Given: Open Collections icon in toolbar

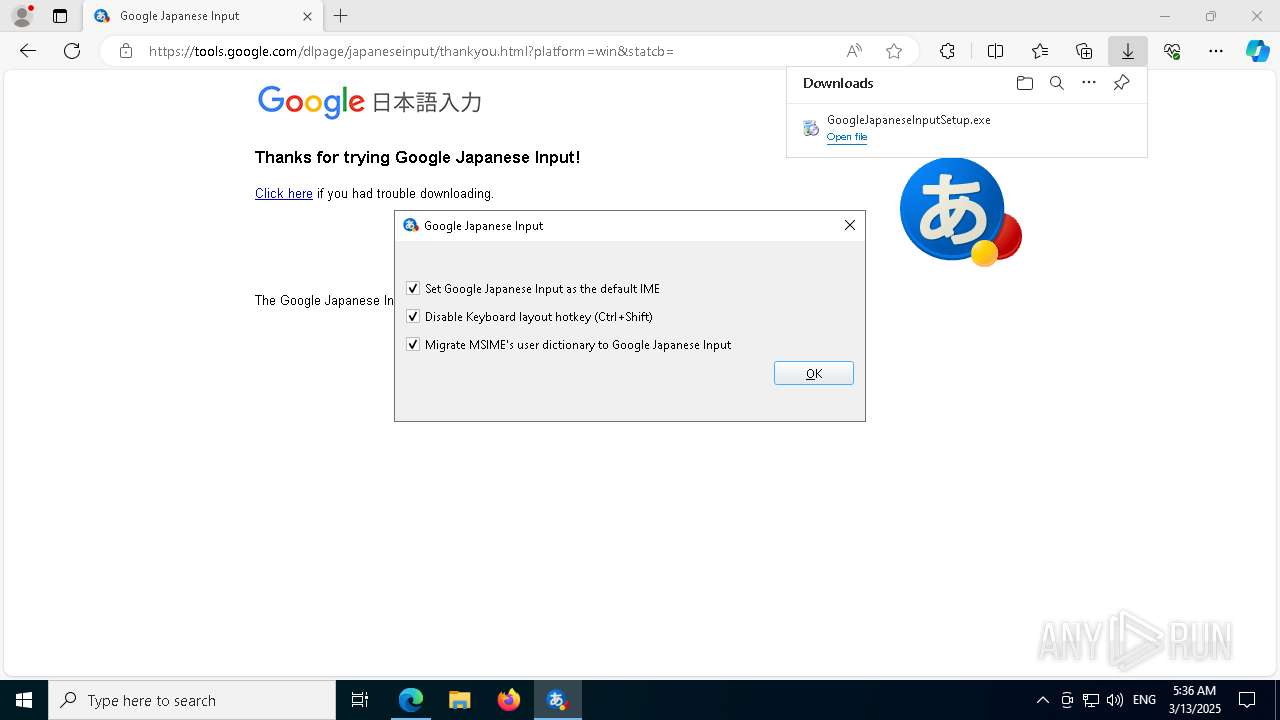Looking at the screenshot, I should click(1084, 51).
